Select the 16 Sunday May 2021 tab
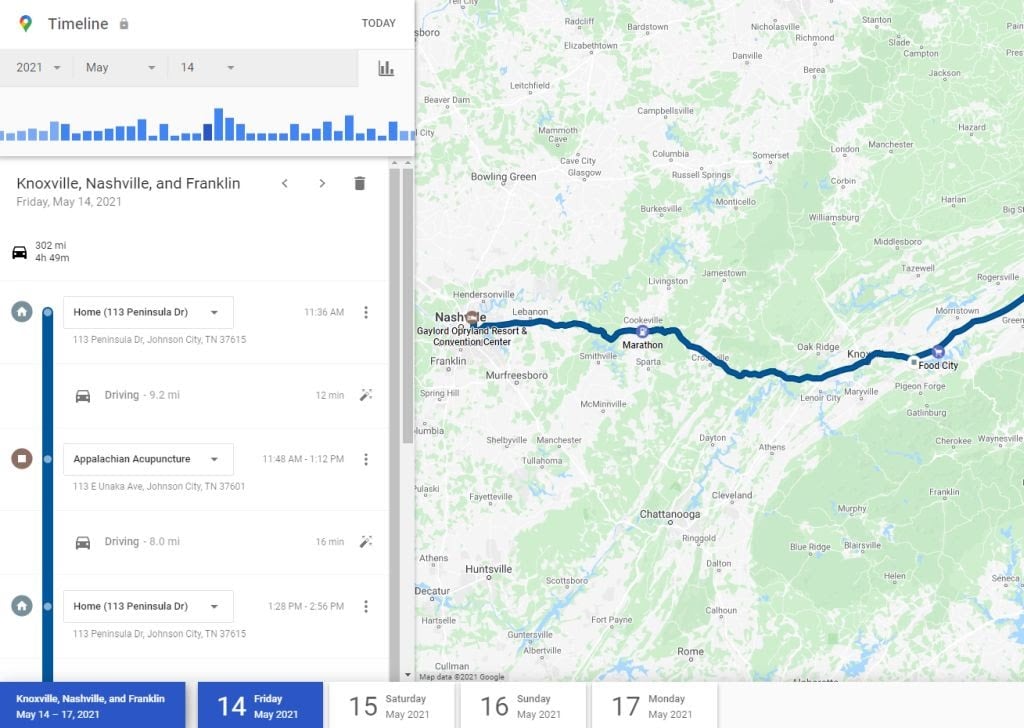1024x728 pixels. click(523, 705)
